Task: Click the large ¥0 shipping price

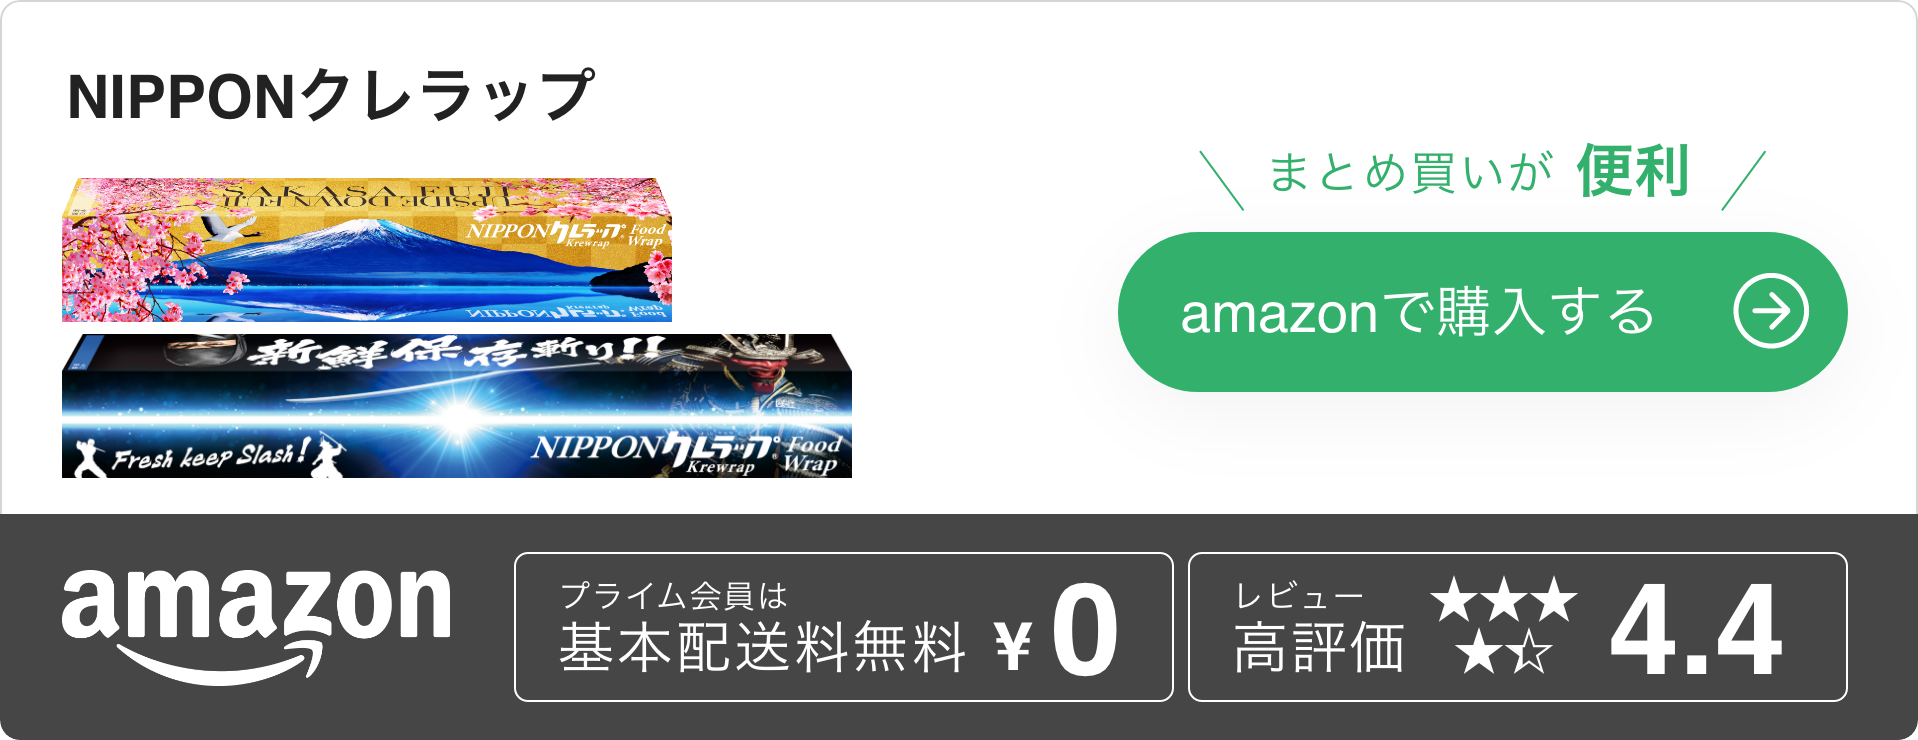Action: tap(1056, 631)
